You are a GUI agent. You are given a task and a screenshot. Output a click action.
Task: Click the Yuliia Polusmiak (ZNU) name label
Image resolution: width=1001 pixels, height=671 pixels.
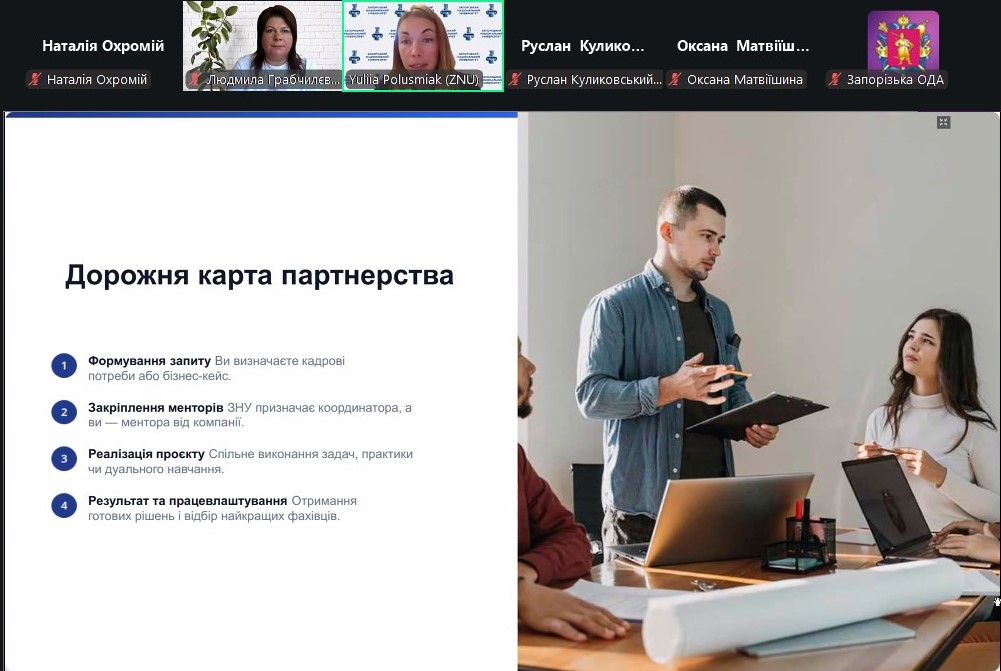(x=414, y=79)
